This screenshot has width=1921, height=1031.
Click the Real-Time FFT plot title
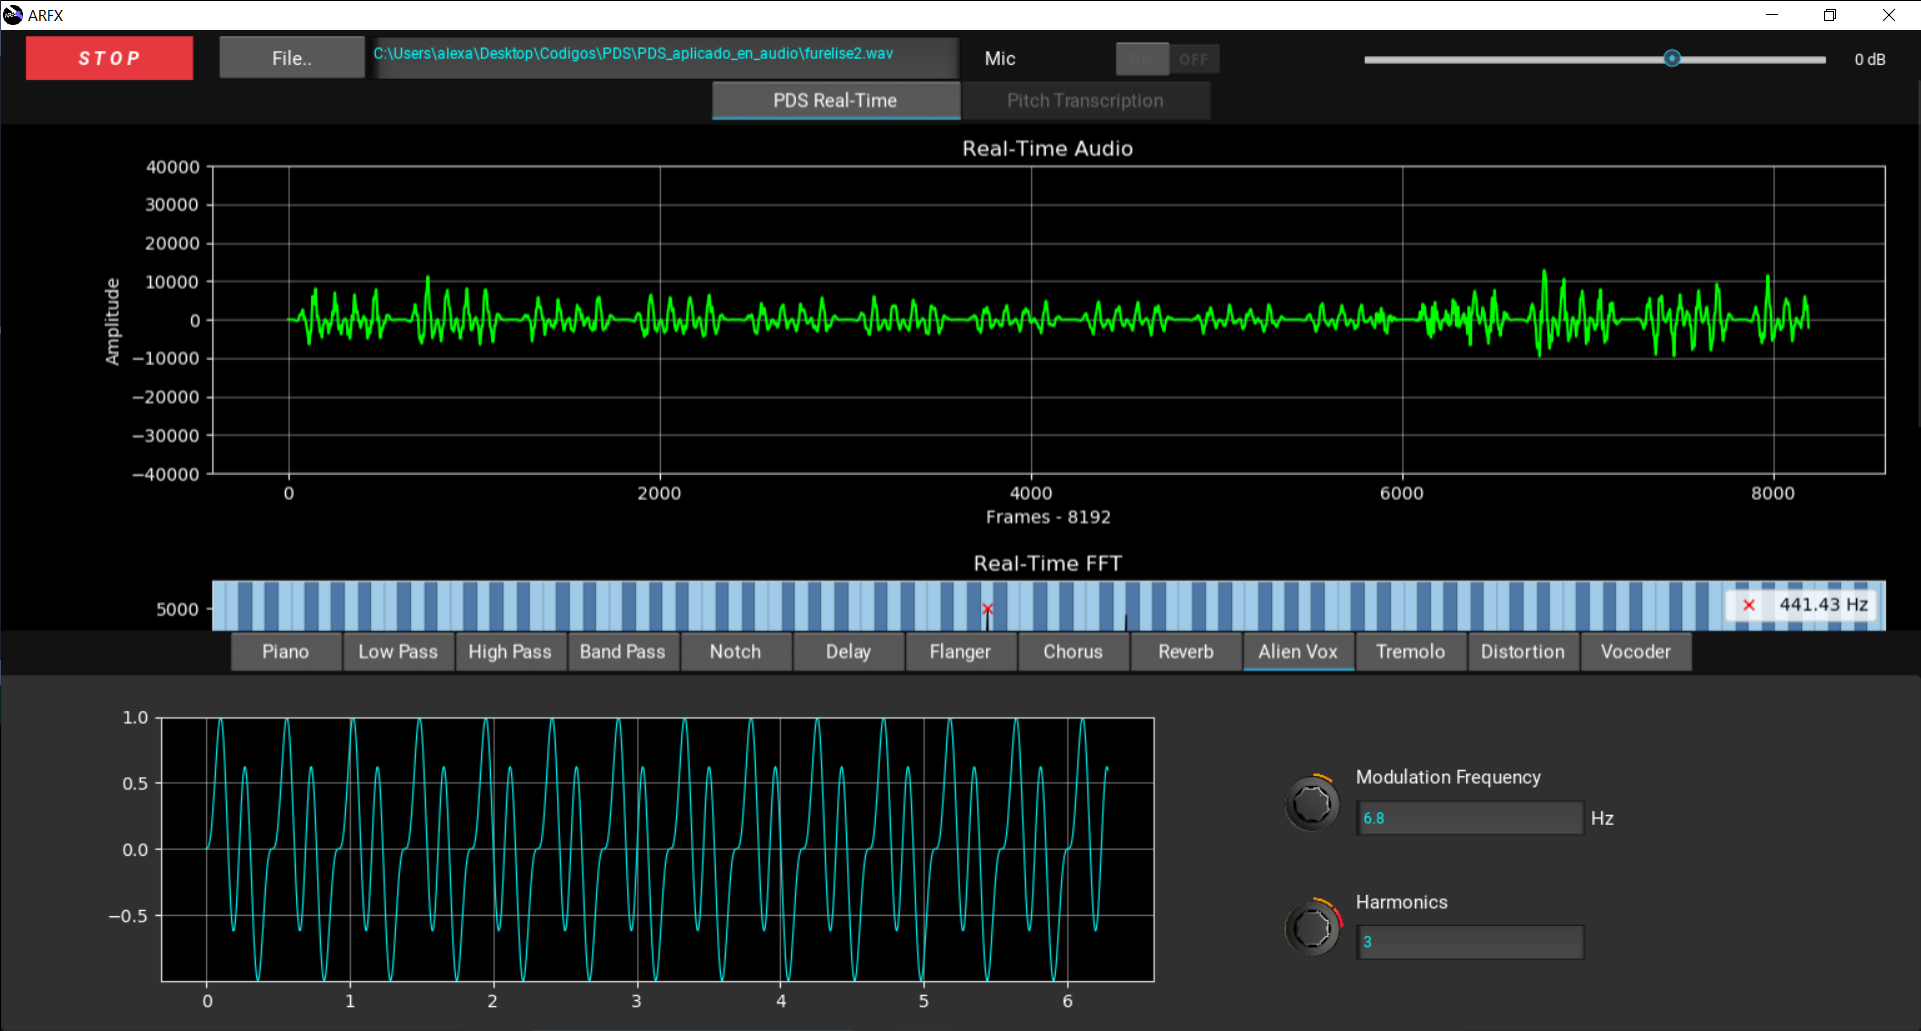1047,563
